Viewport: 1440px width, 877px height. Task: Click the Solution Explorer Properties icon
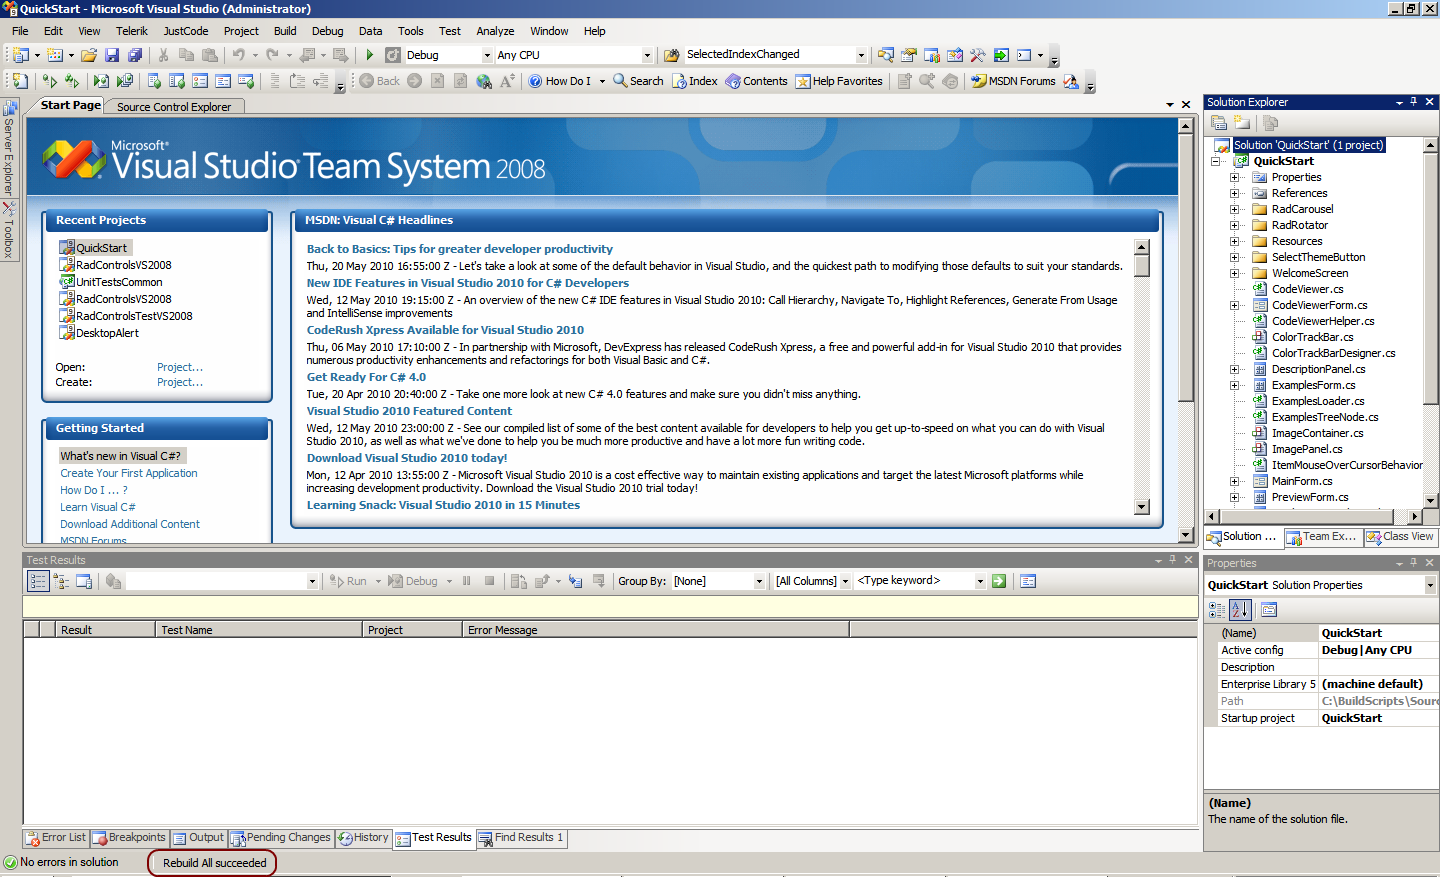click(1219, 123)
